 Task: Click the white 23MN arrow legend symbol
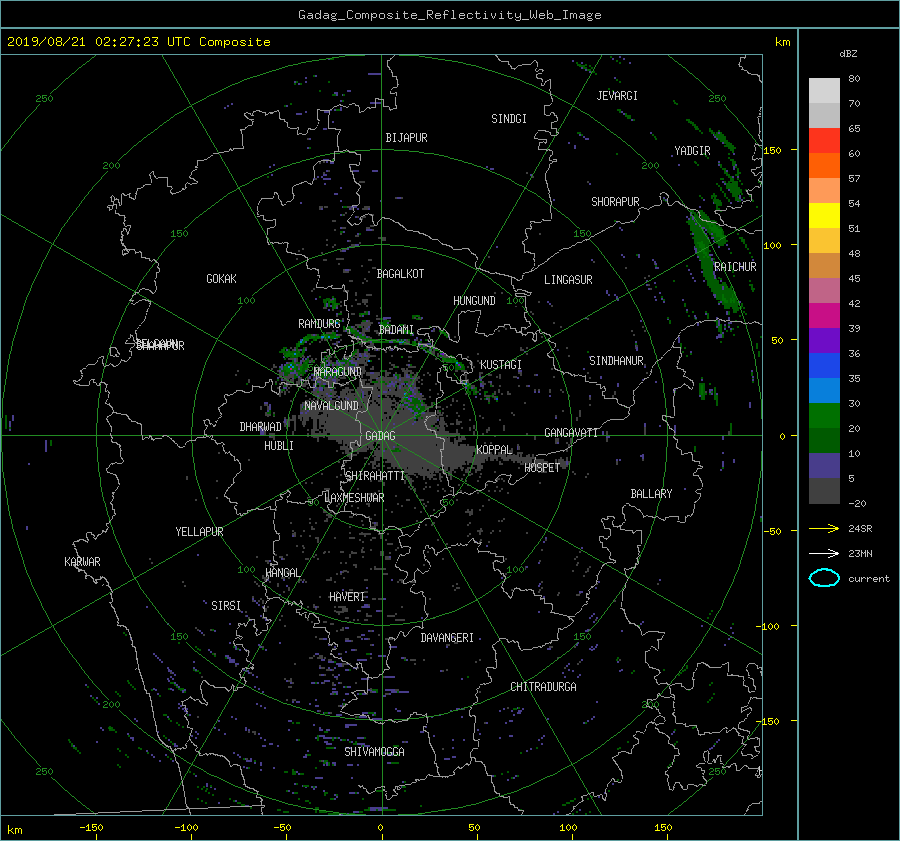pyautogui.click(x=824, y=553)
